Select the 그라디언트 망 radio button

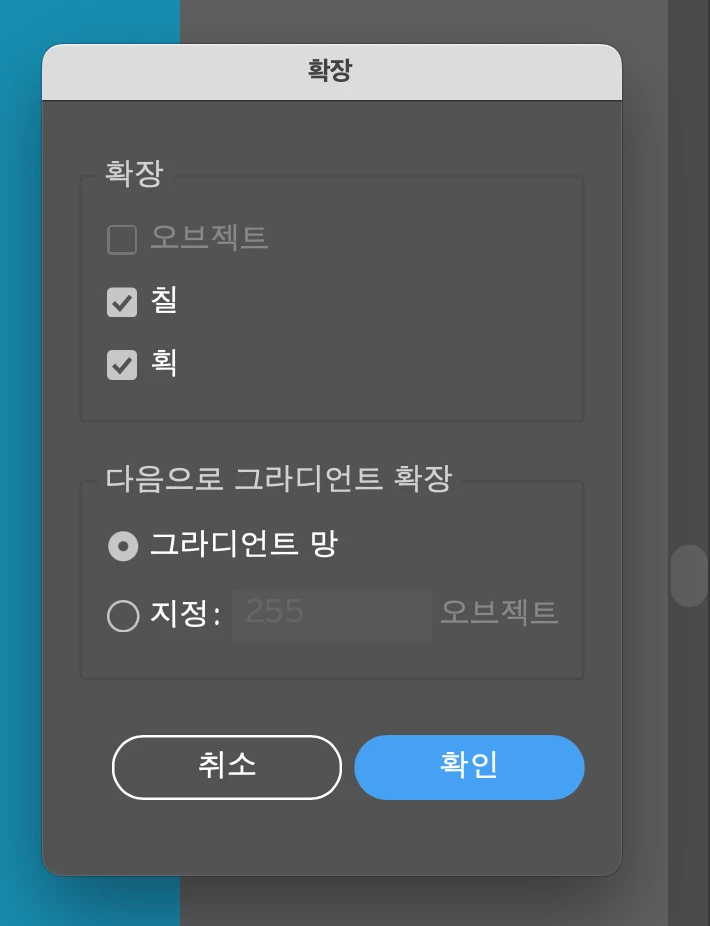[x=123, y=546]
